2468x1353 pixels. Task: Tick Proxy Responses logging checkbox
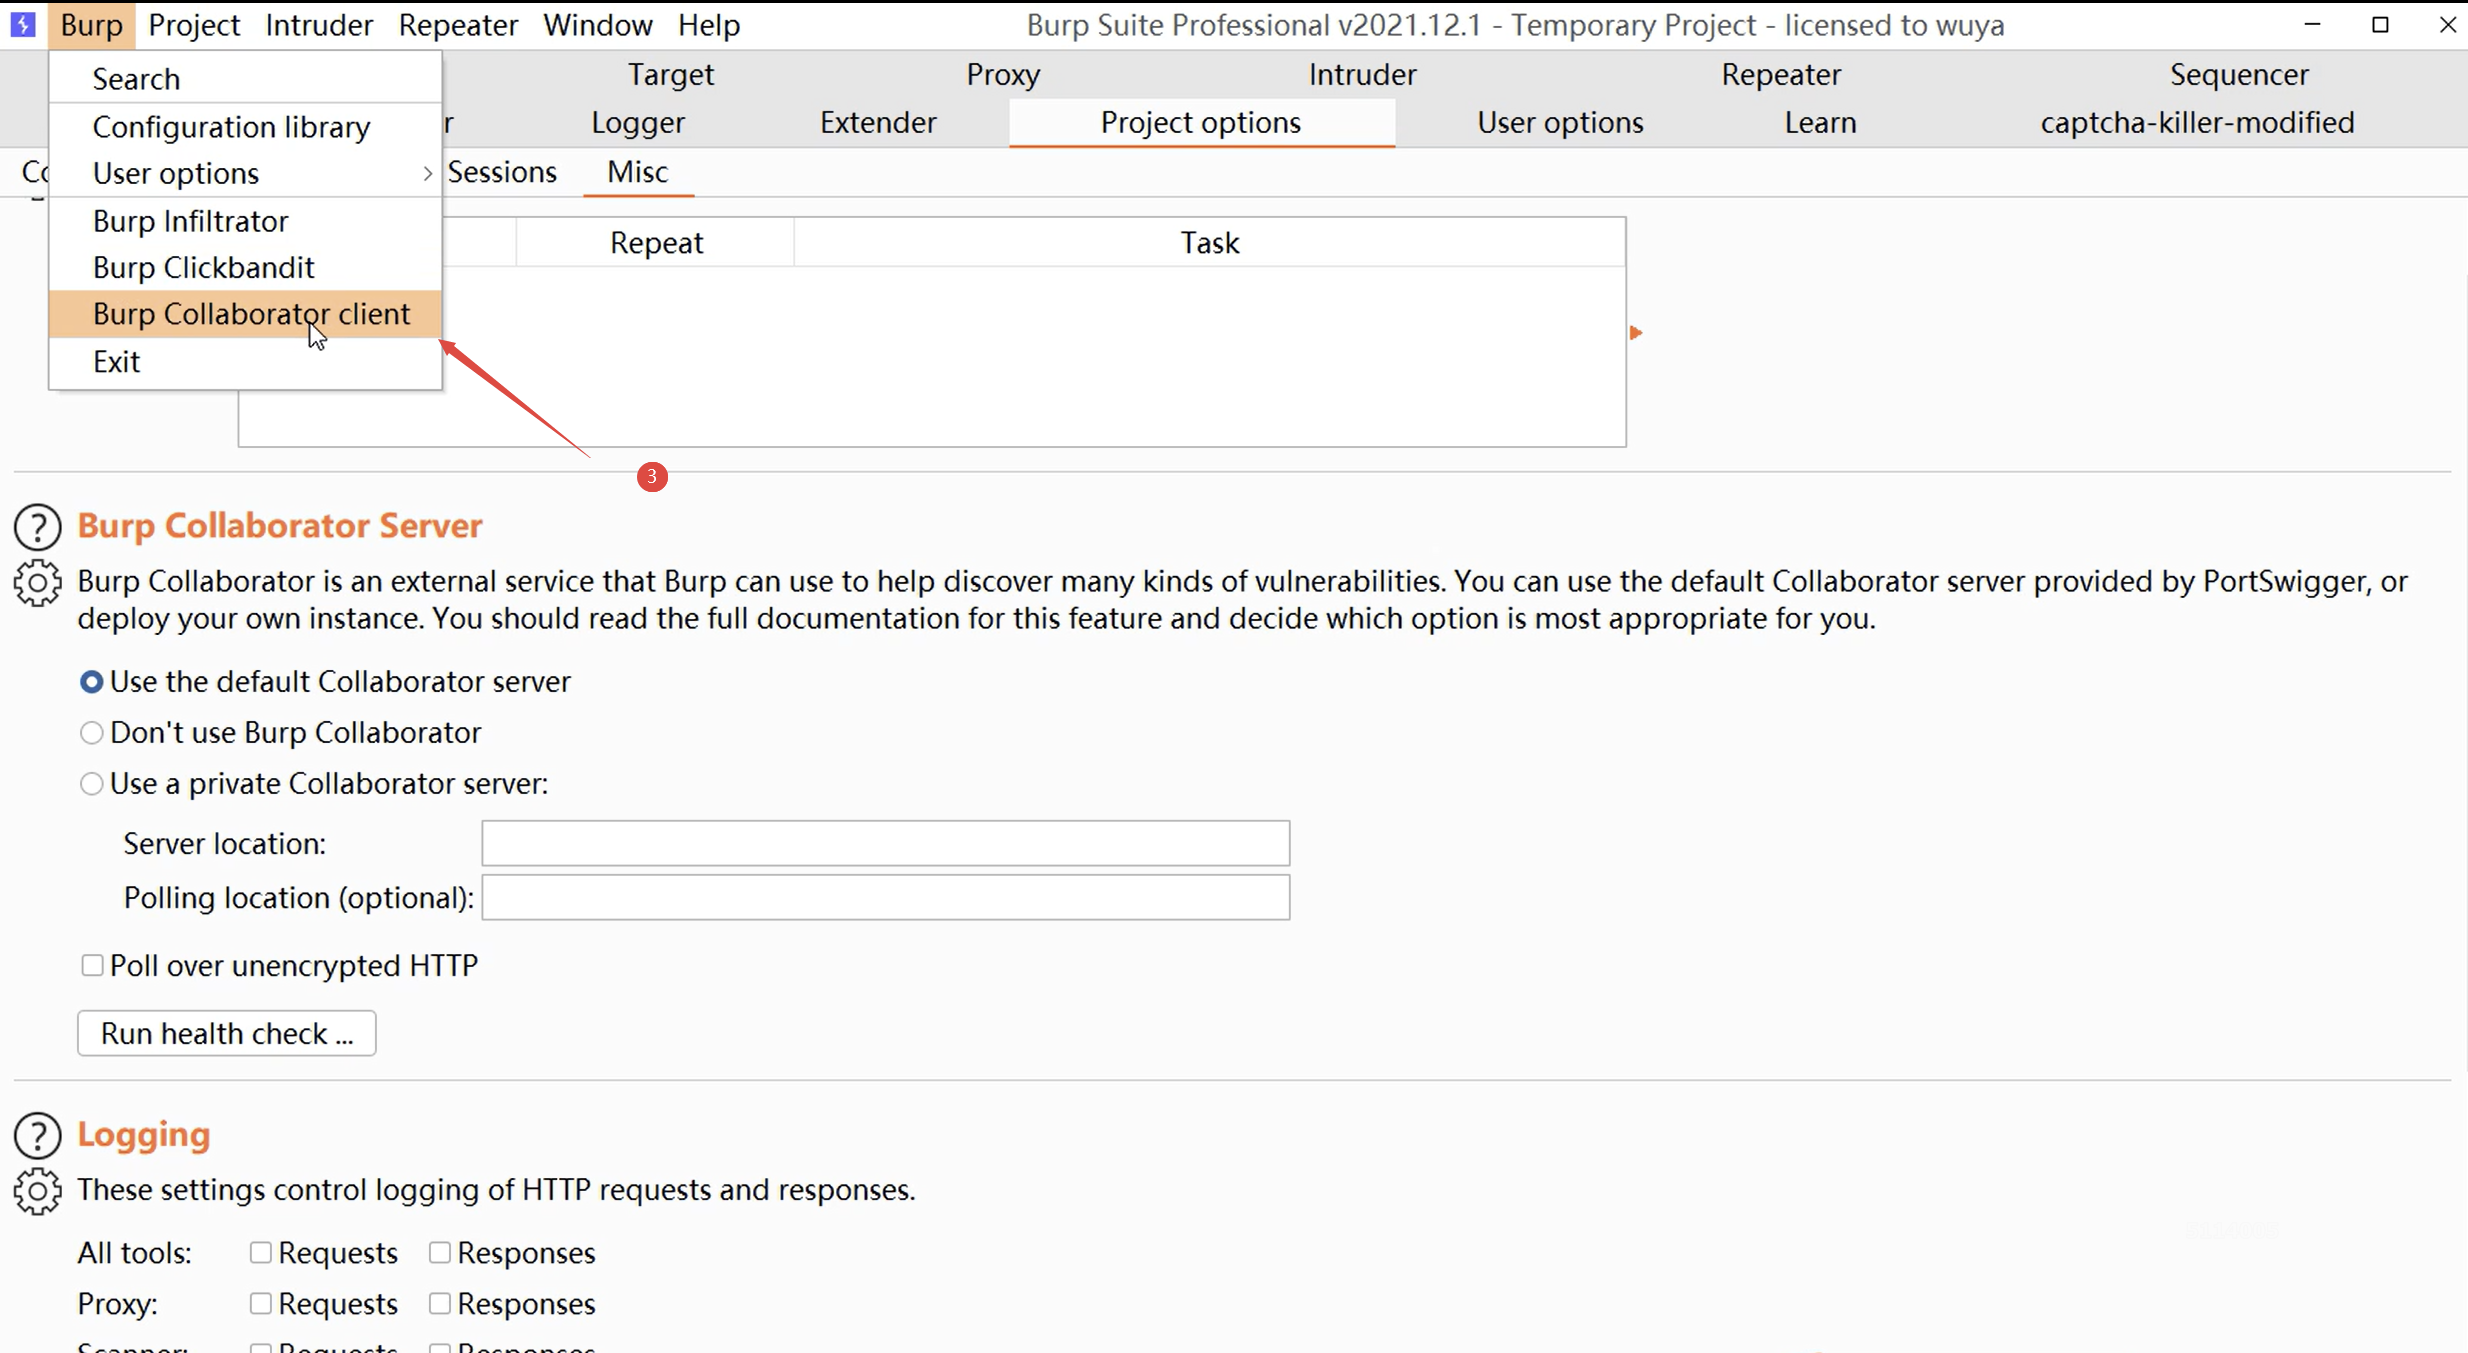point(440,1303)
